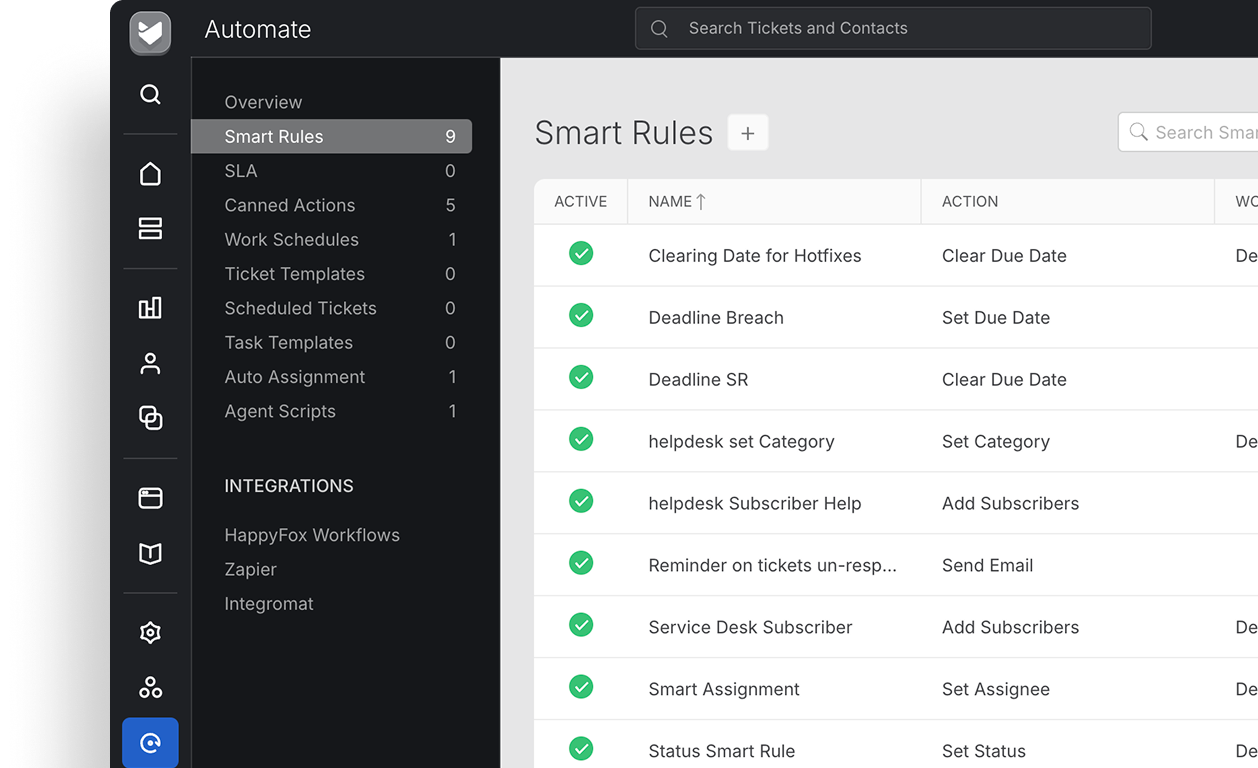
Task: Open the ACTION column header
Action: (969, 201)
